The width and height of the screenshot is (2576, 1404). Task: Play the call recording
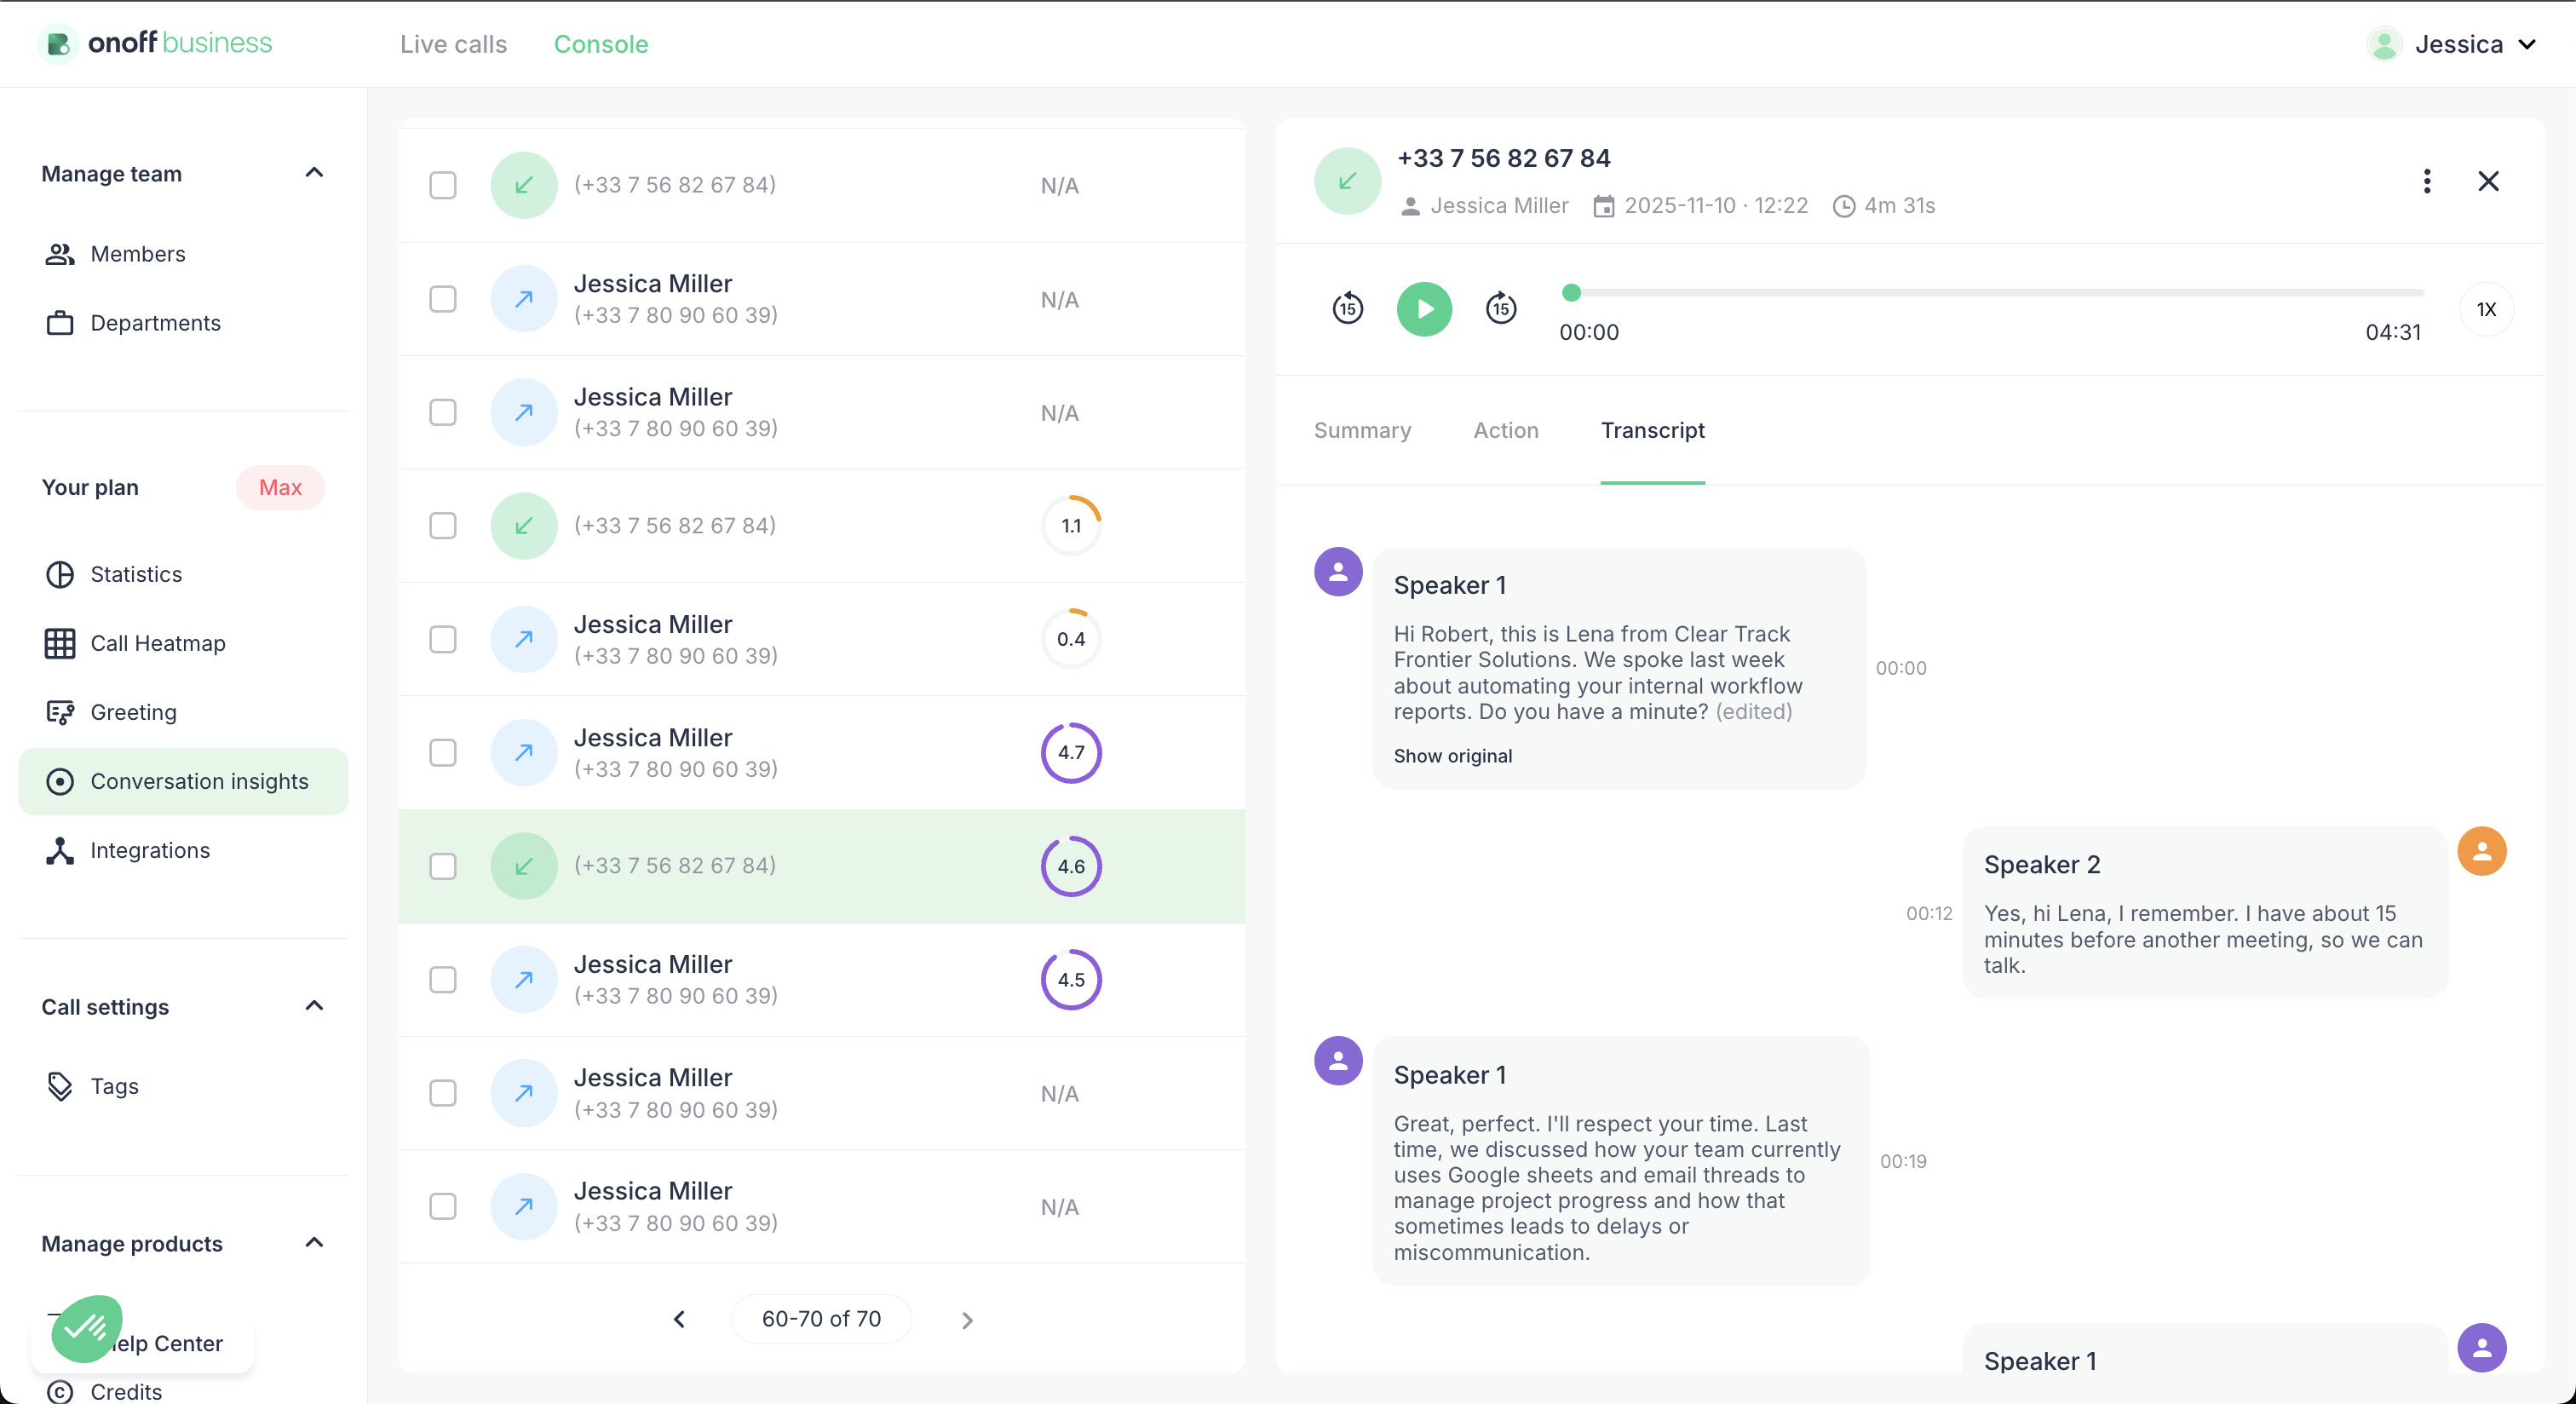[x=1424, y=309]
